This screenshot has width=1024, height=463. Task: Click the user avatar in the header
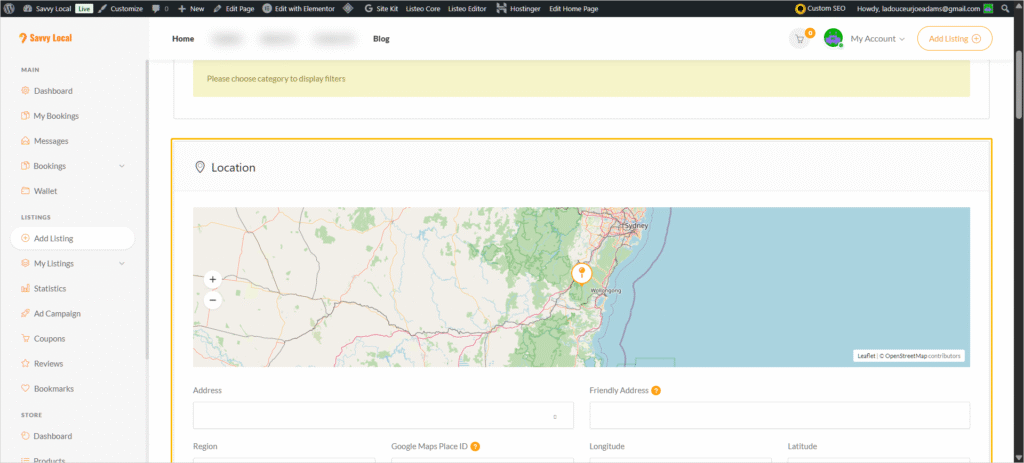(x=833, y=39)
